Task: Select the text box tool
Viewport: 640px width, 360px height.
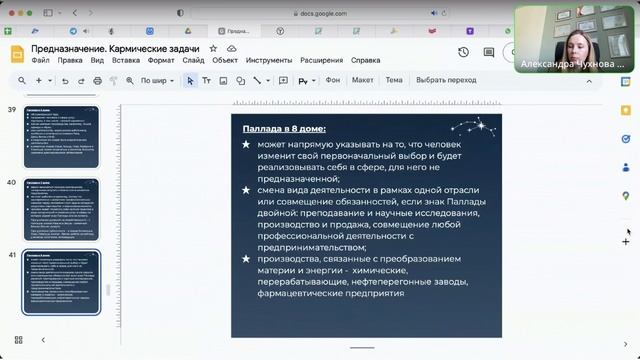Action: 207,81
